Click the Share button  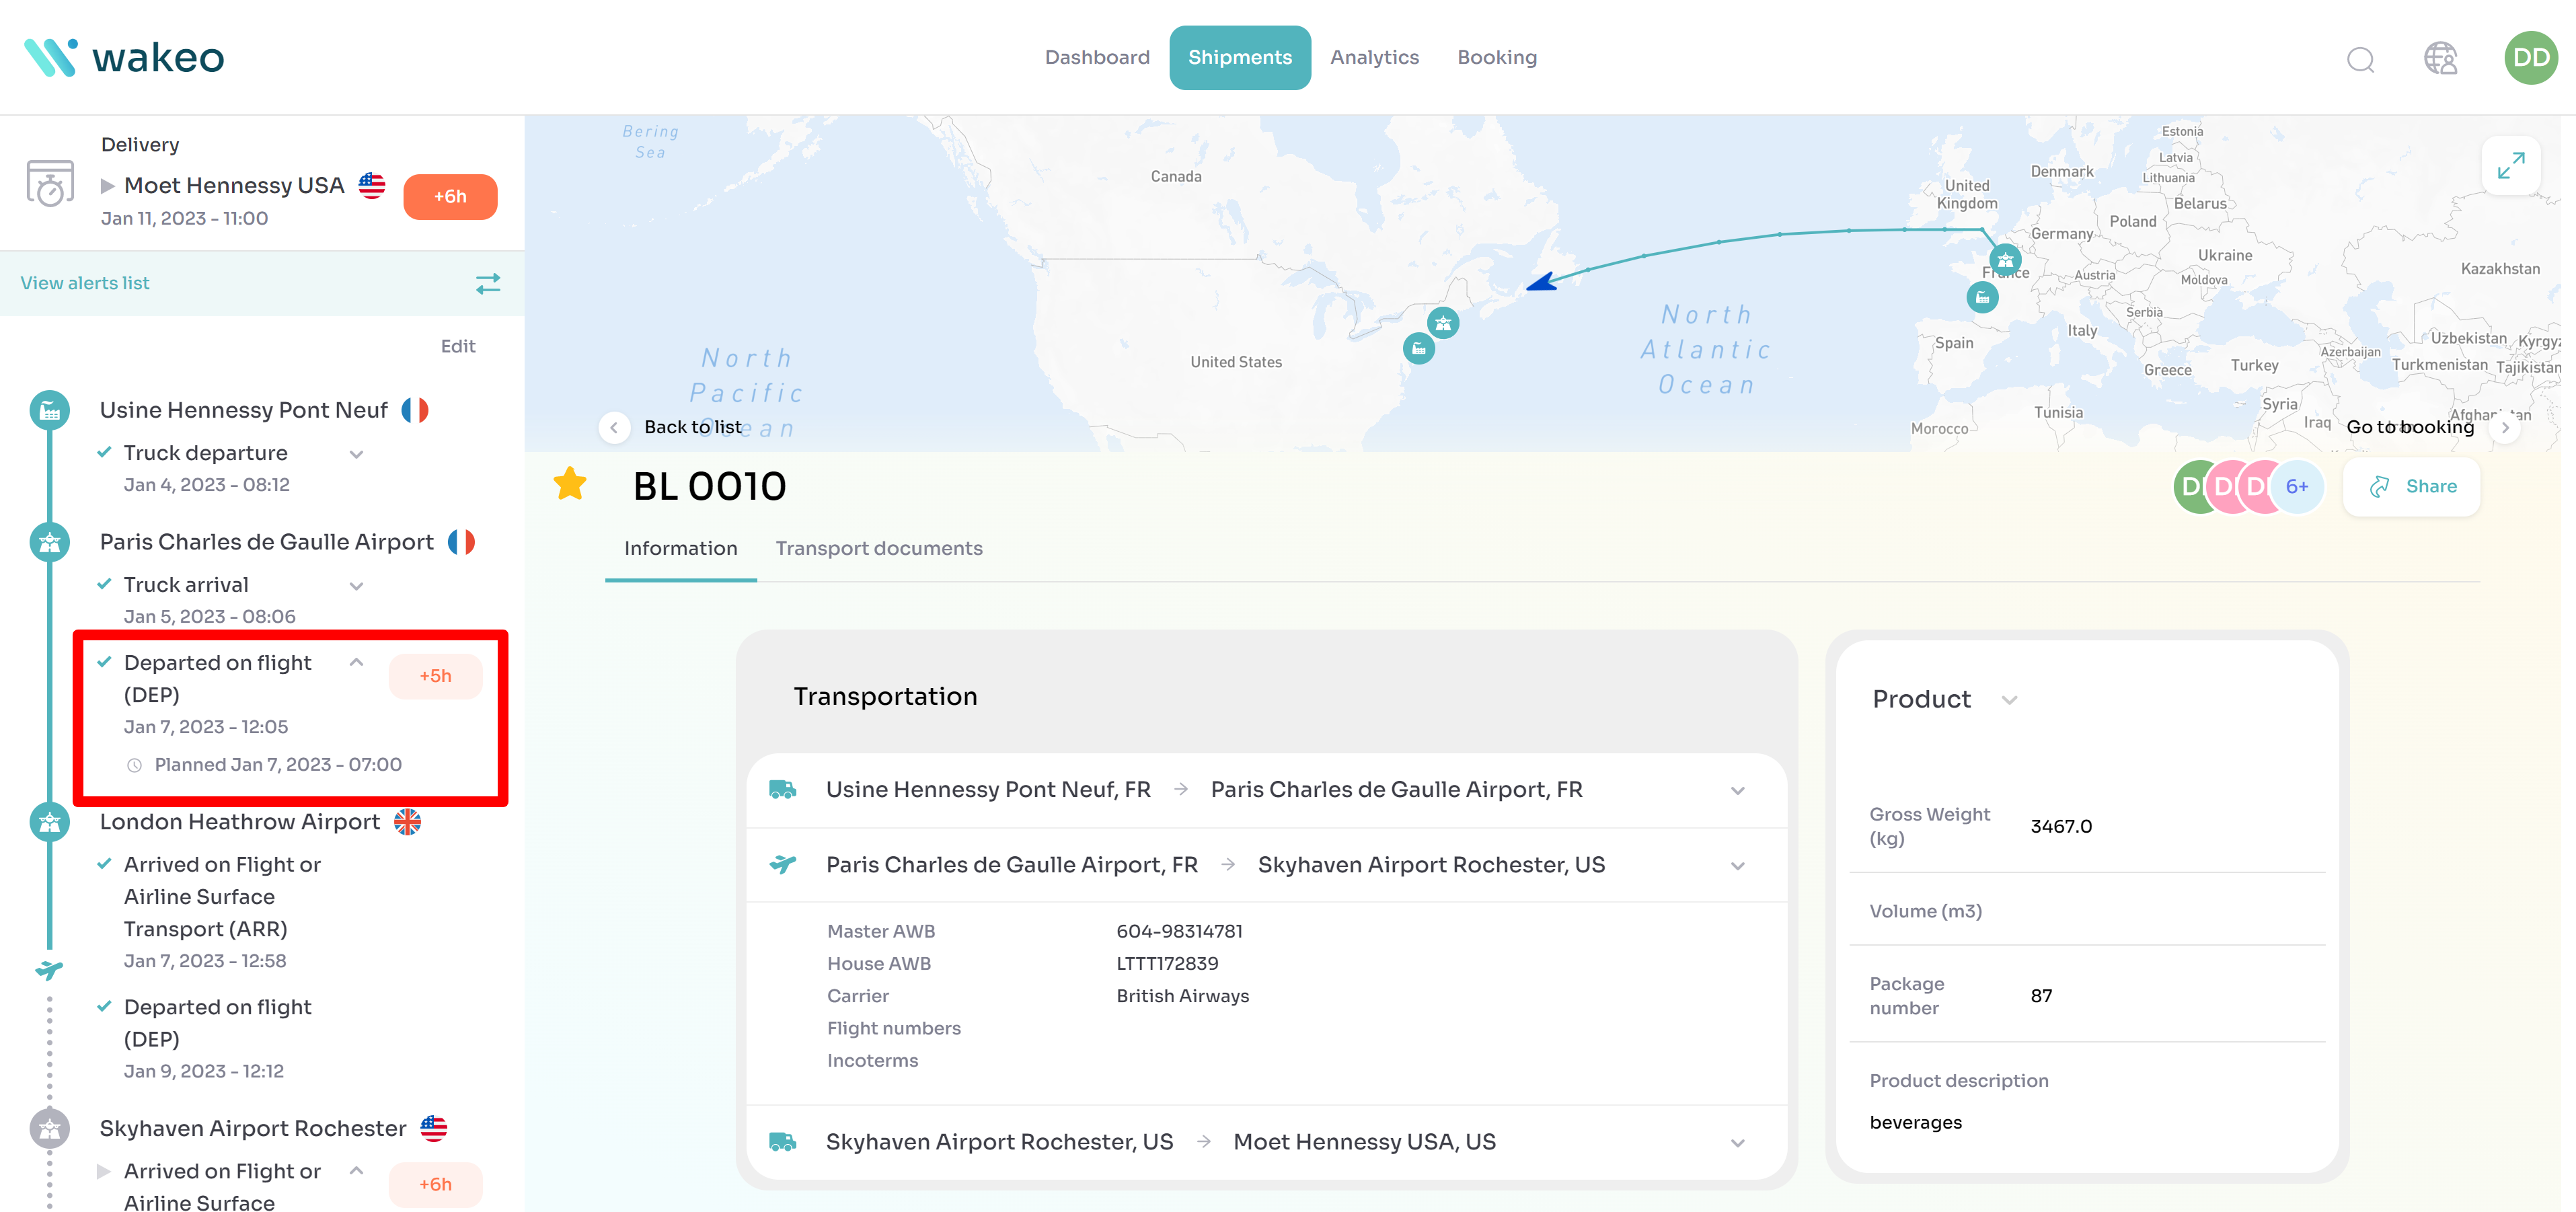coord(2411,487)
